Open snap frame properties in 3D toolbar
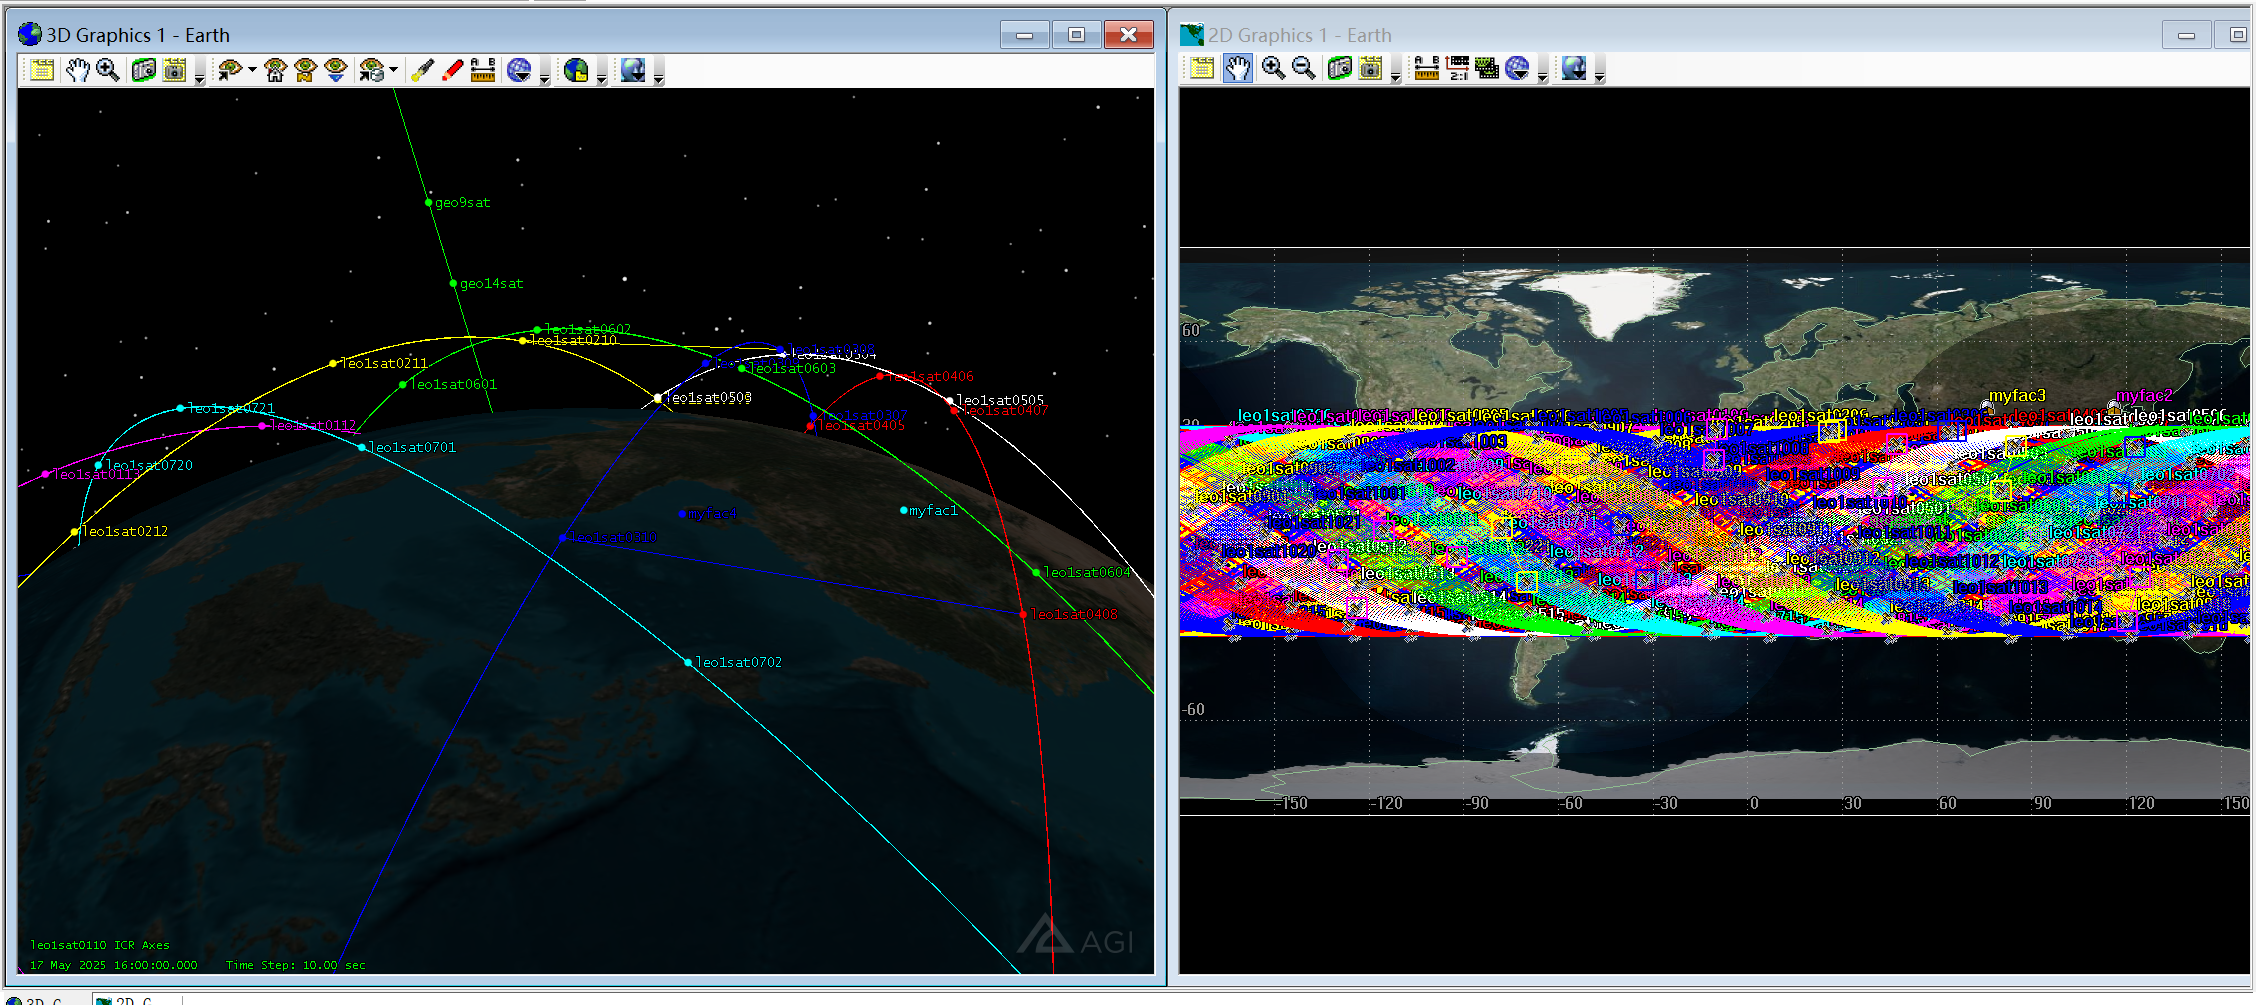This screenshot has height=1005, width=2256. (x=175, y=70)
